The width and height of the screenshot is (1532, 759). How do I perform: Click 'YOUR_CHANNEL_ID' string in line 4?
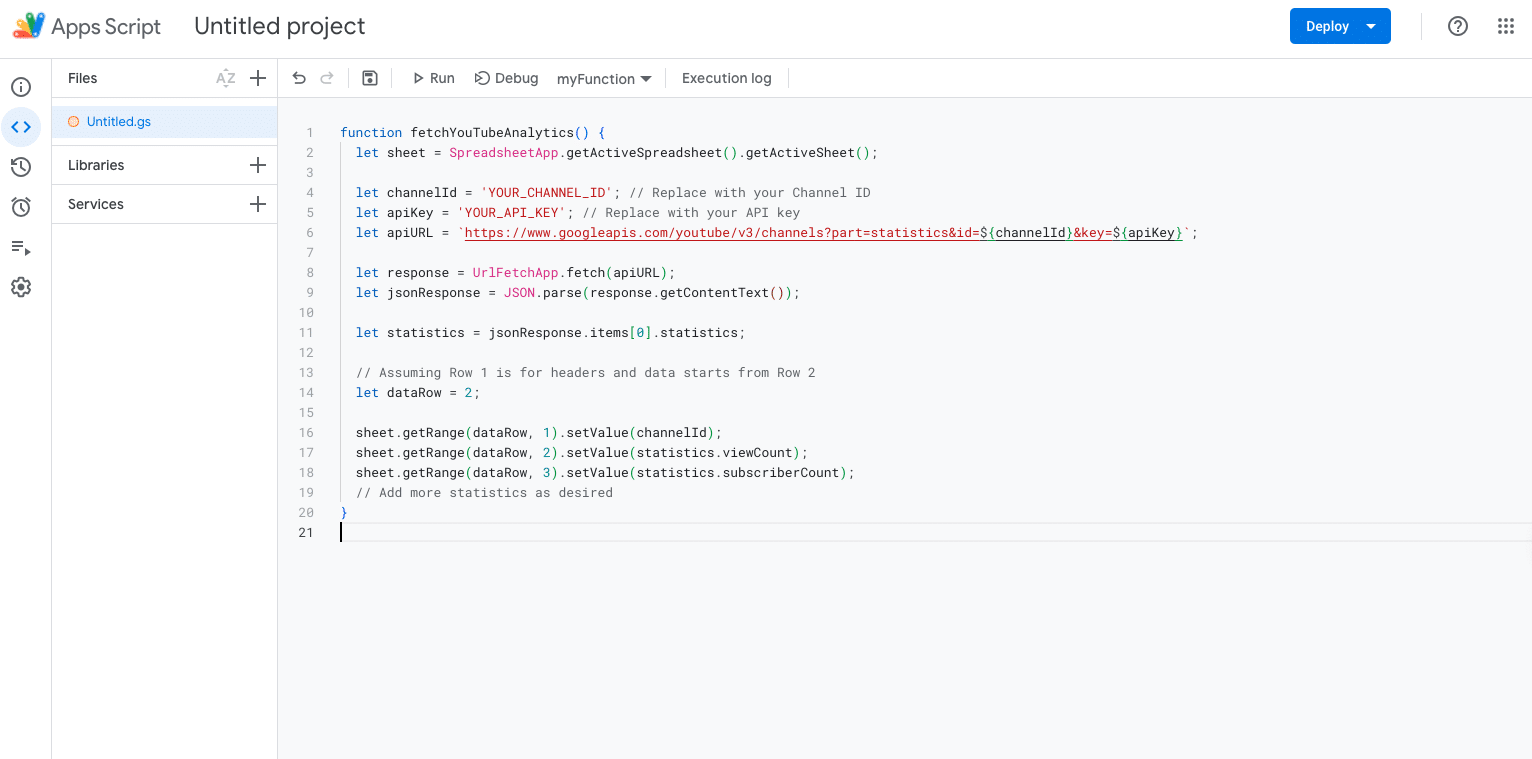(546, 193)
